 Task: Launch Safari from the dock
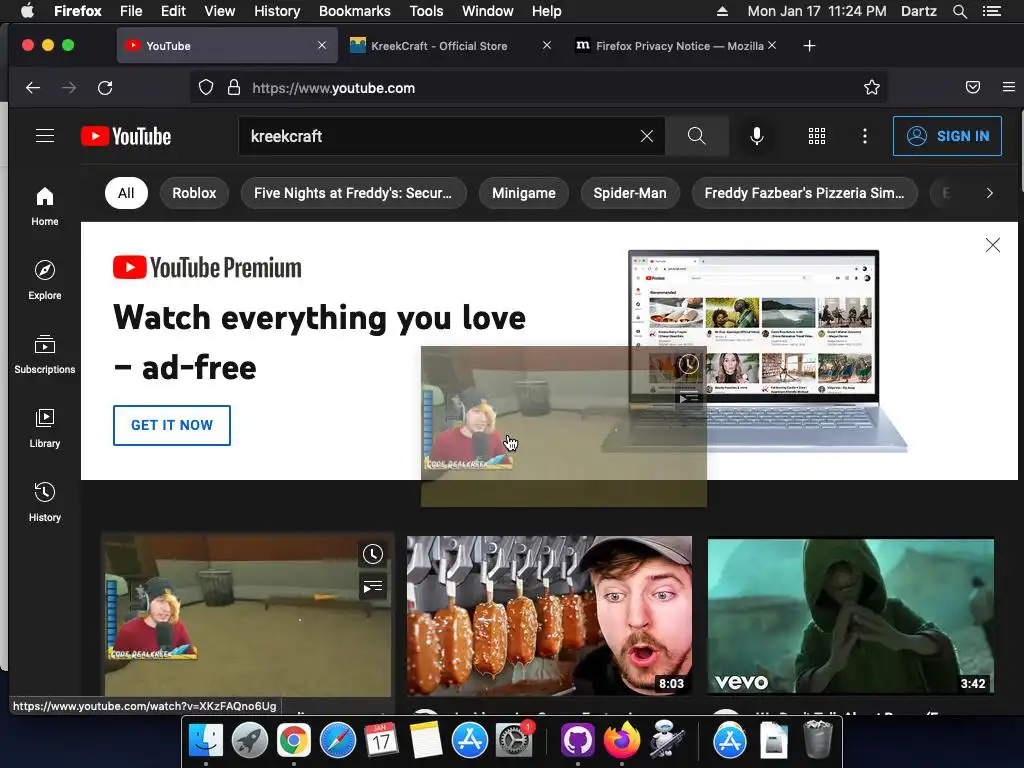338,741
